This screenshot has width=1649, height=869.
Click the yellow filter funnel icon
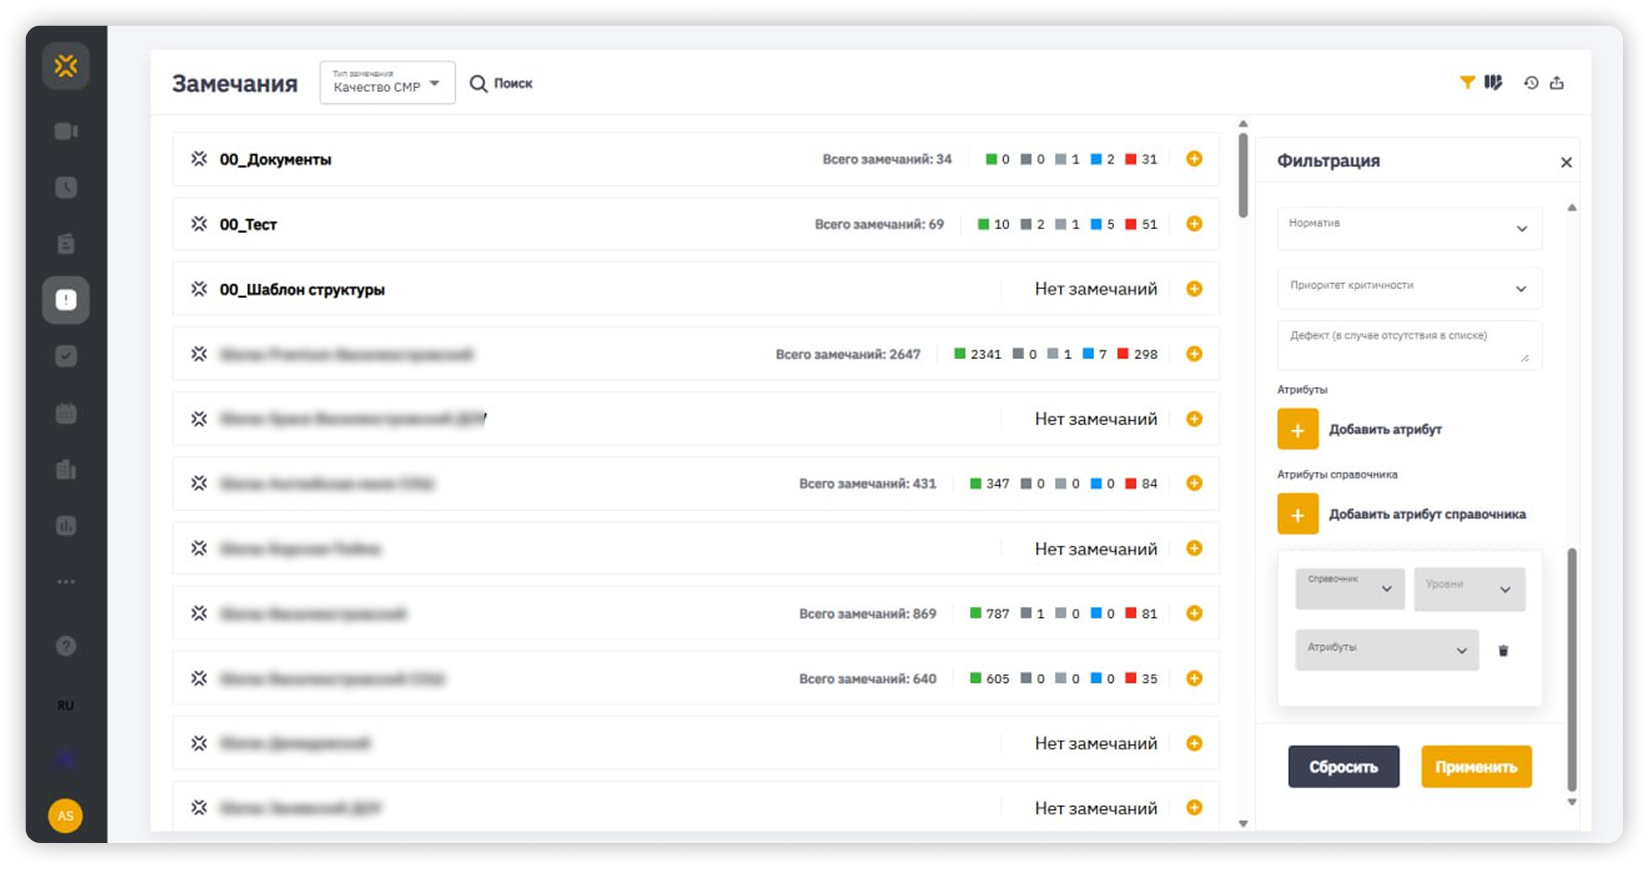1467,83
